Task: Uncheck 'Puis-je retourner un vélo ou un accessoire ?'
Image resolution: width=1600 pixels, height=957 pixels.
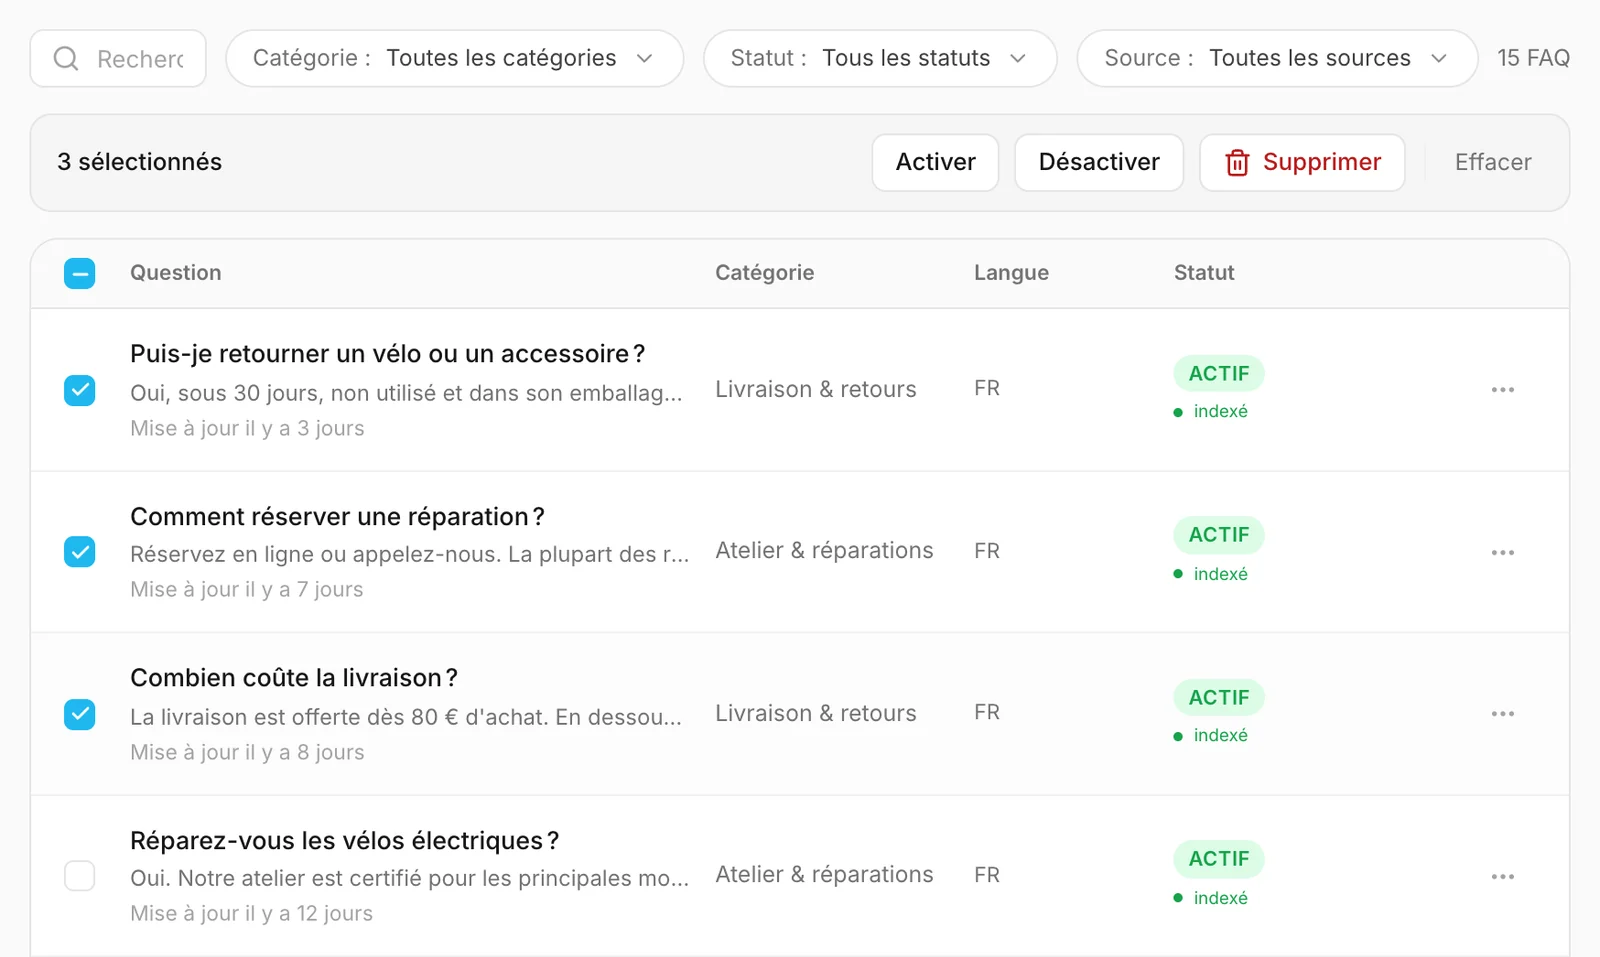Action: coord(80,390)
